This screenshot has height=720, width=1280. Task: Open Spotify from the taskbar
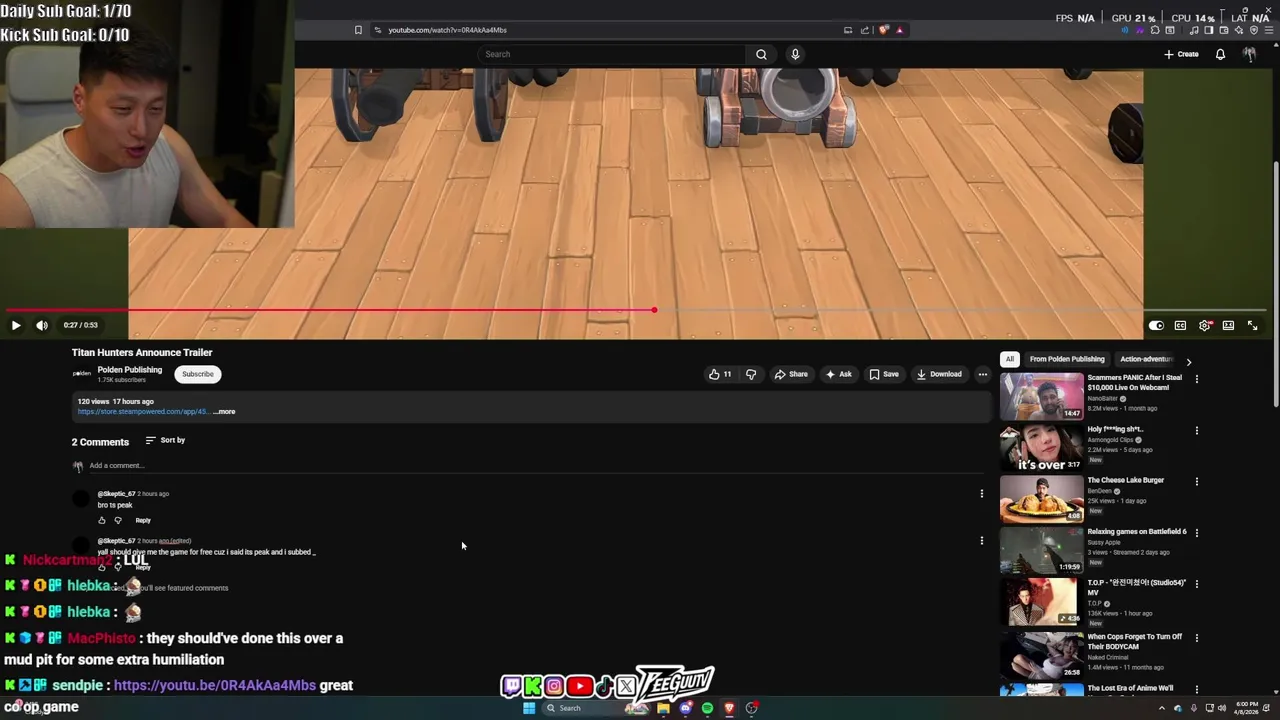707,708
